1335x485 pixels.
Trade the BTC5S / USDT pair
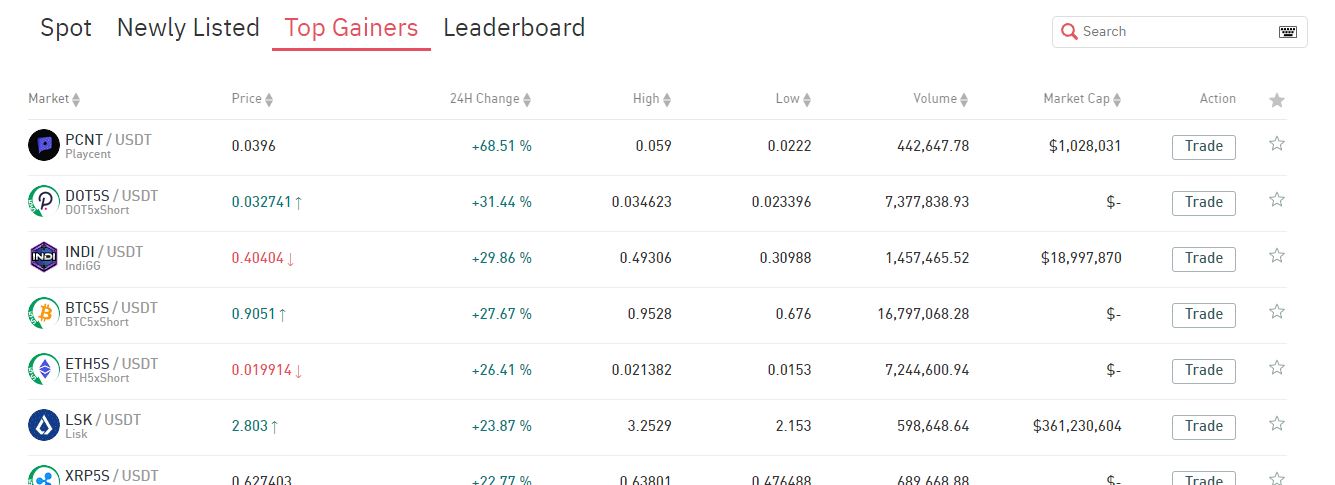click(1204, 315)
